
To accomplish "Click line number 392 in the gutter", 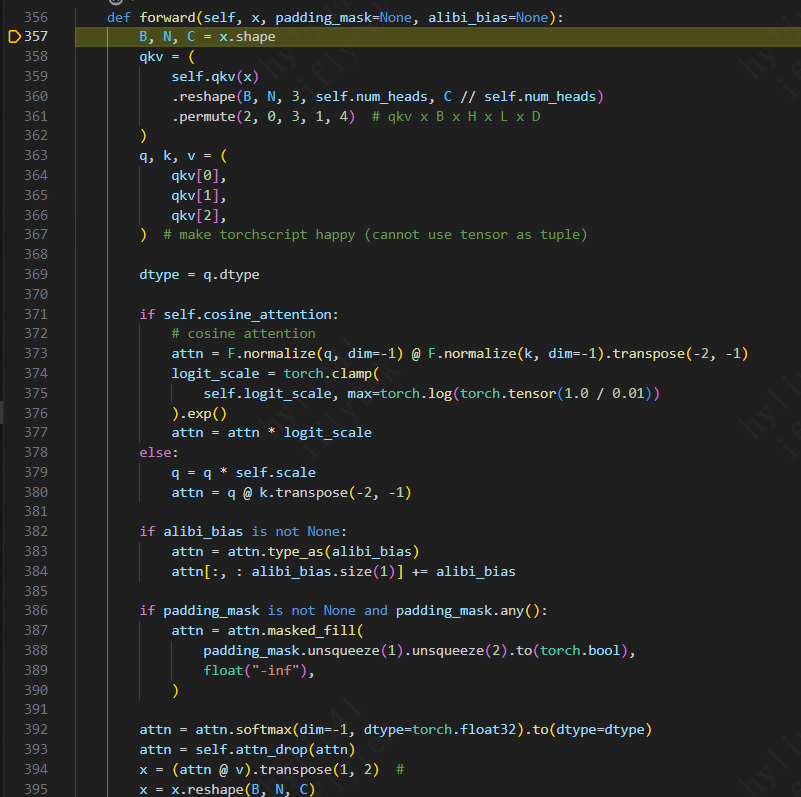I will [x=36, y=729].
